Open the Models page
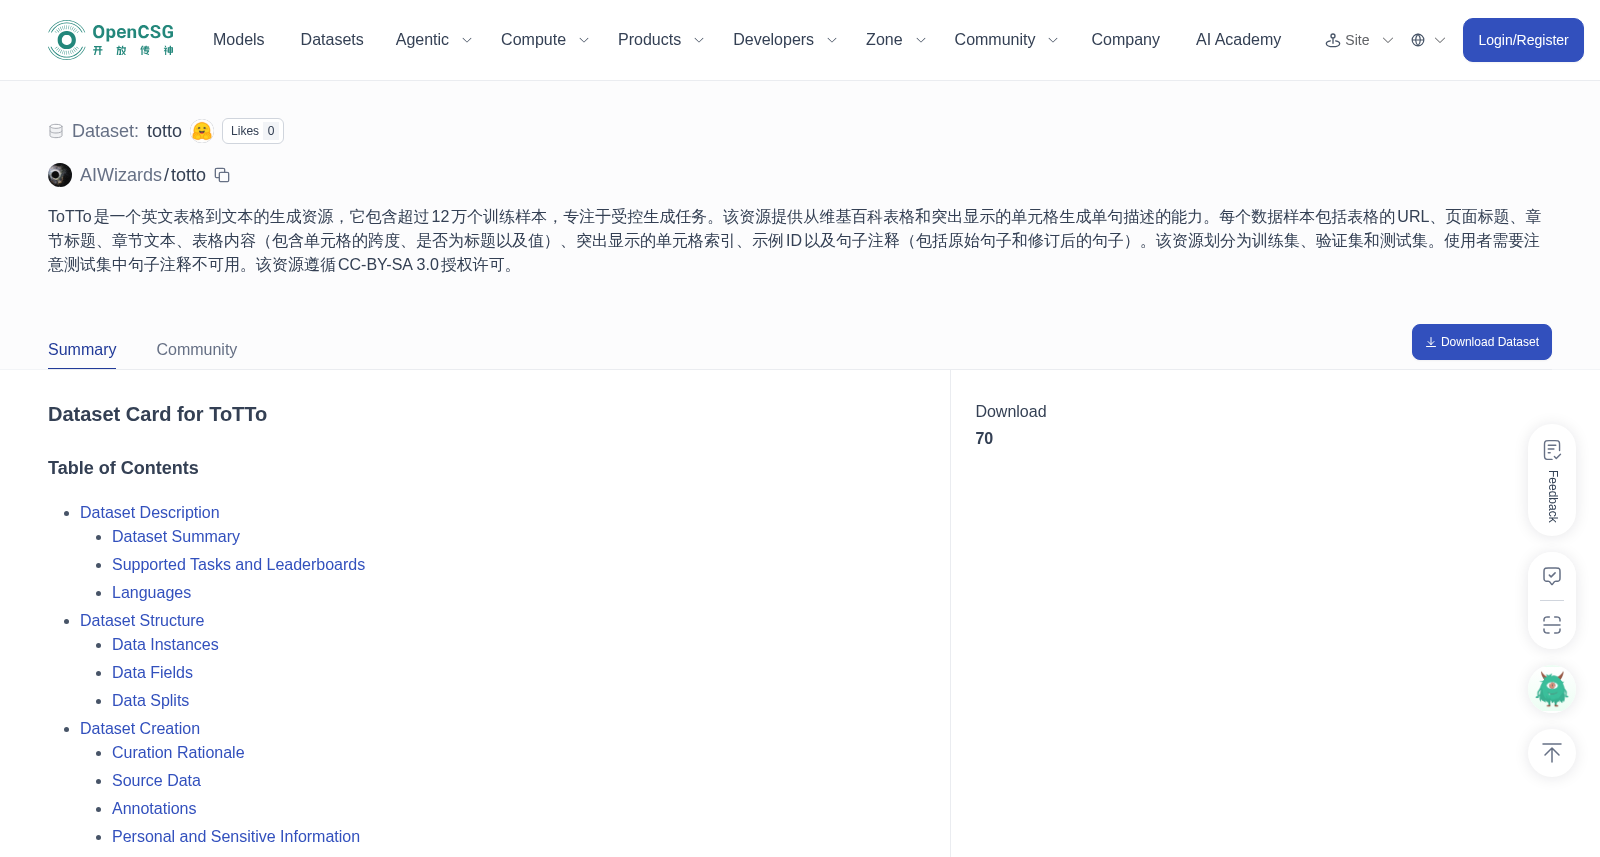1600x857 pixels. click(239, 40)
